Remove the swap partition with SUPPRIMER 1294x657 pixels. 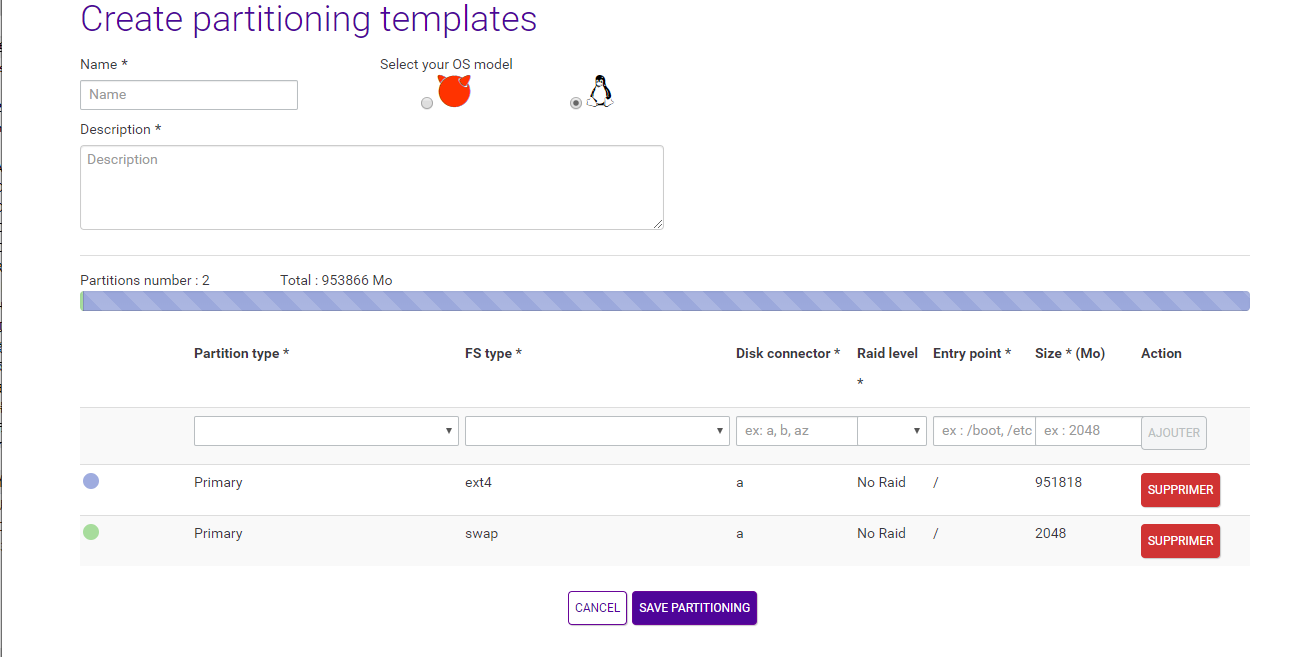click(1180, 541)
